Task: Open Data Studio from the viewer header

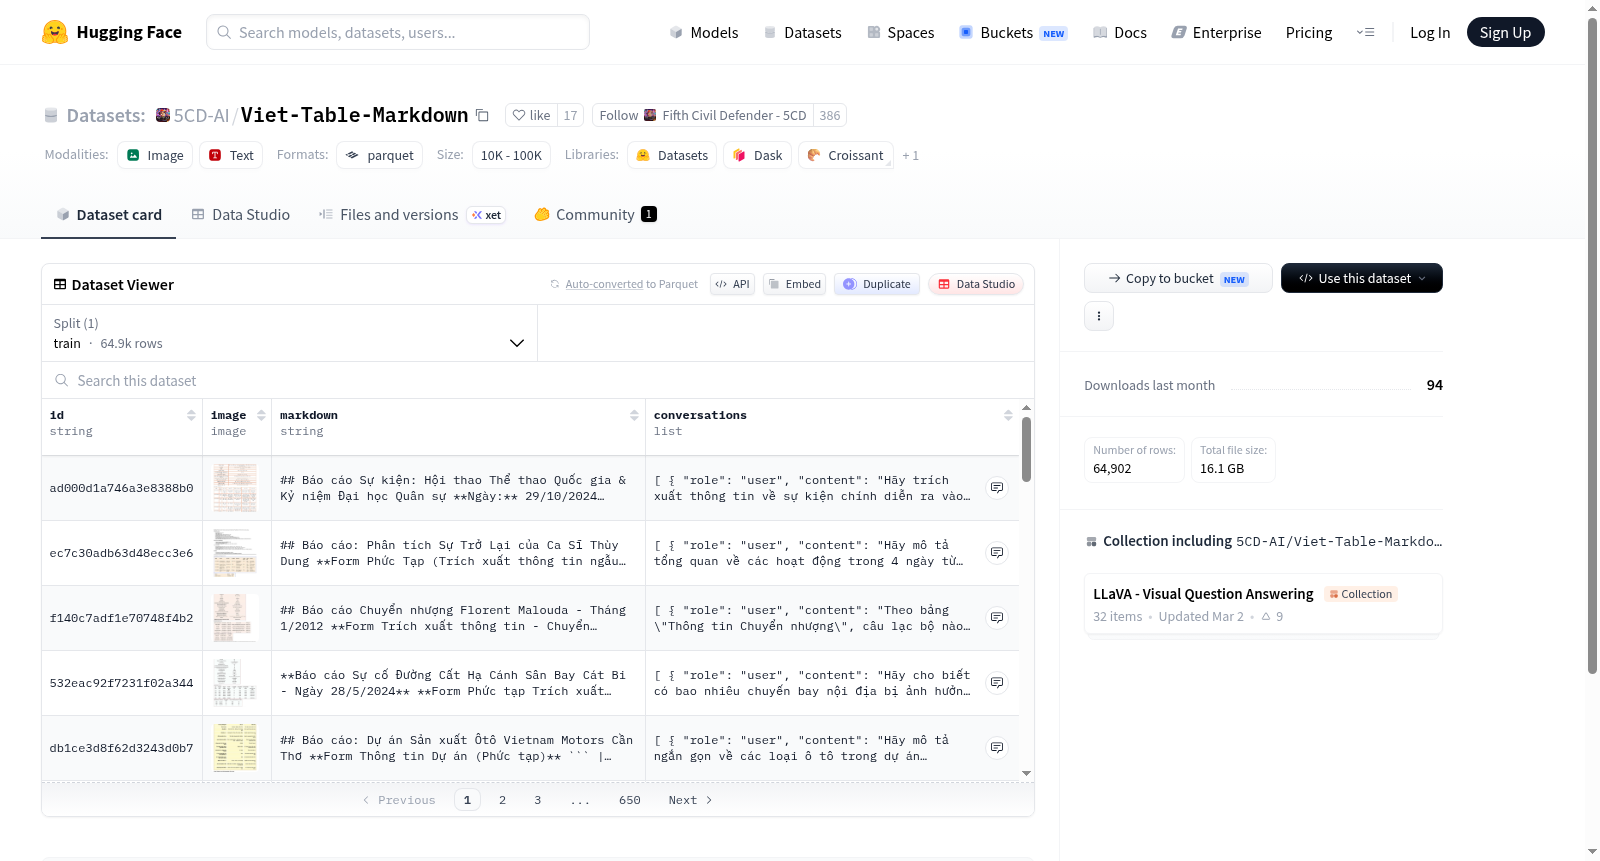Action: click(976, 284)
